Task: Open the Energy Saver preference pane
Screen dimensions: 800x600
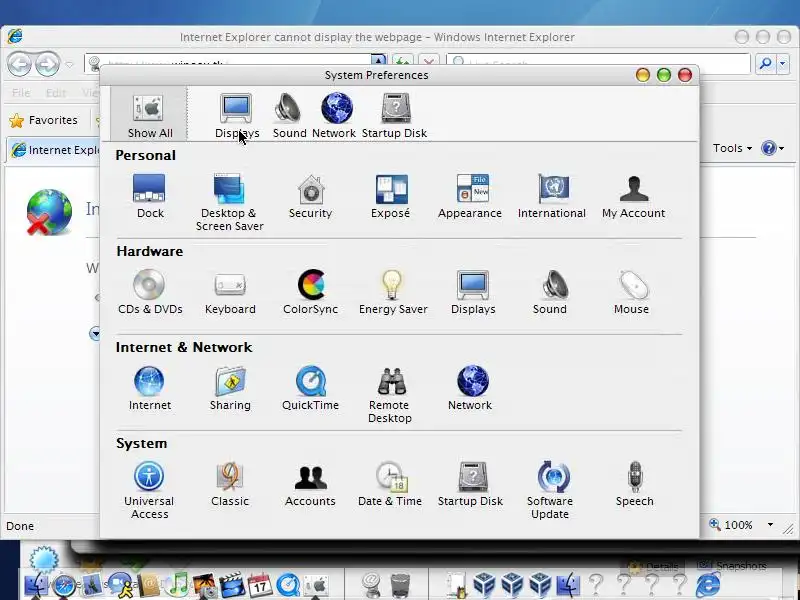Action: pos(393,292)
